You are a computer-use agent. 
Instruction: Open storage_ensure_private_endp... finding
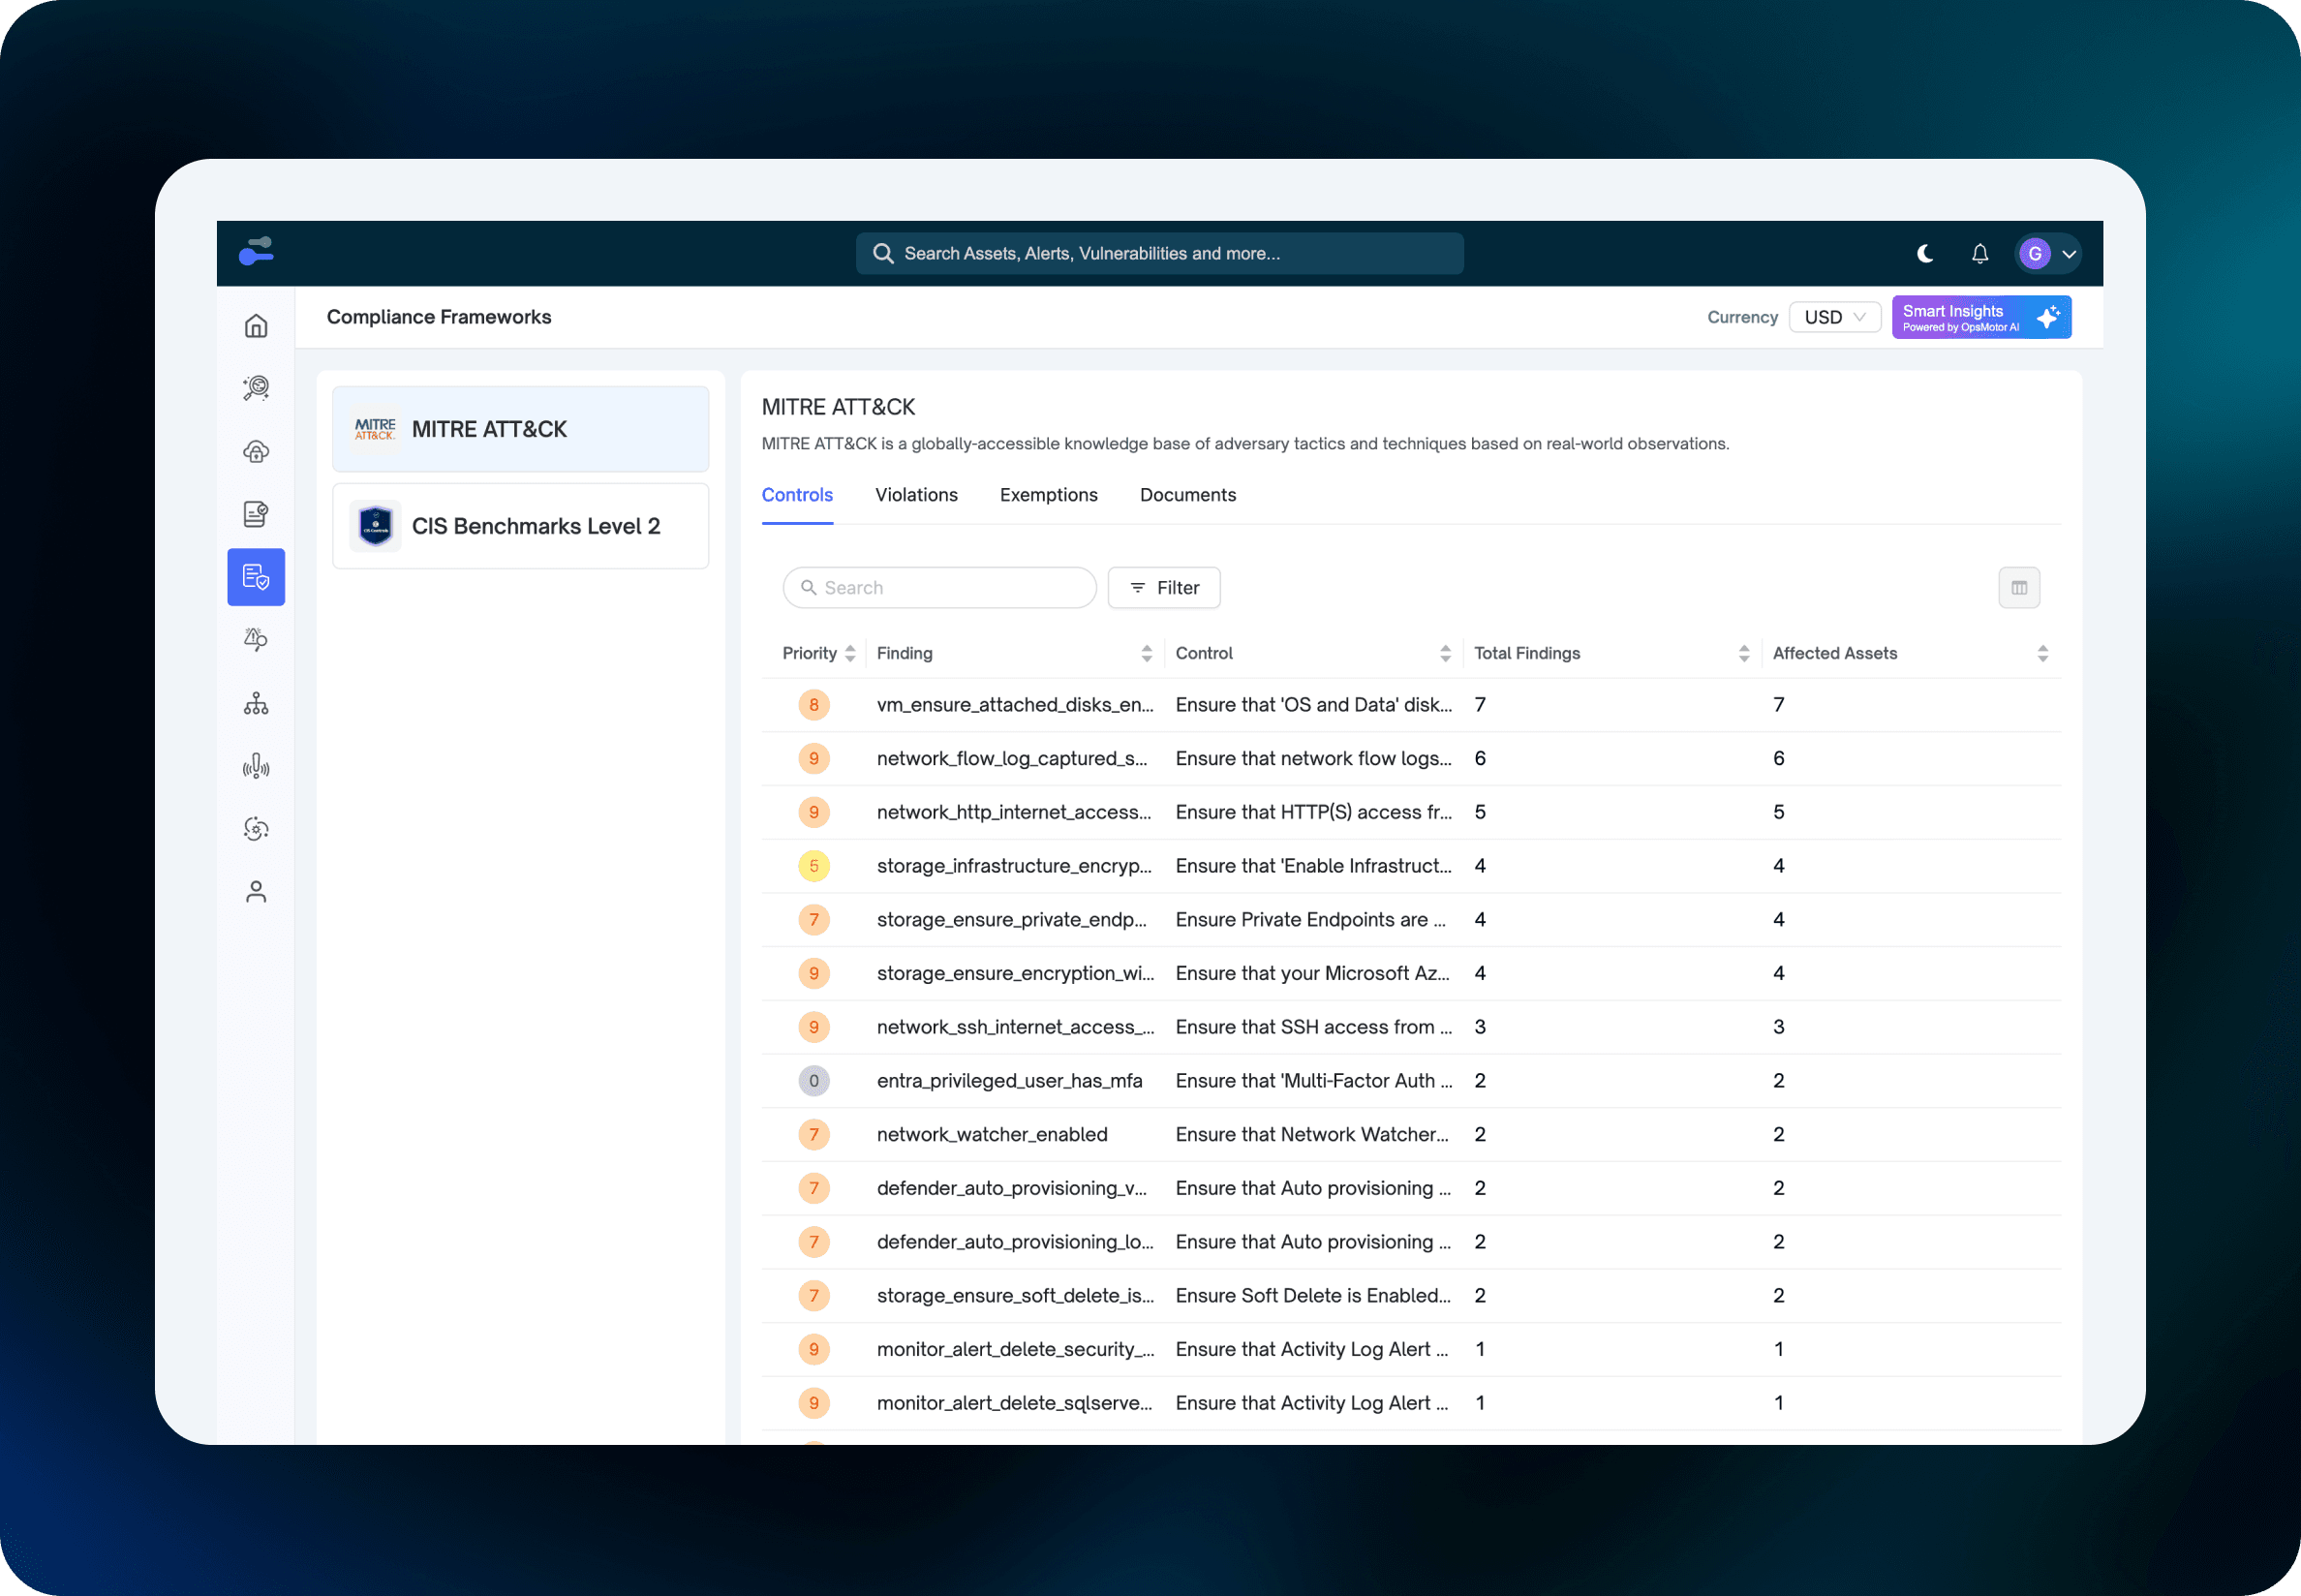tap(1011, 920)
